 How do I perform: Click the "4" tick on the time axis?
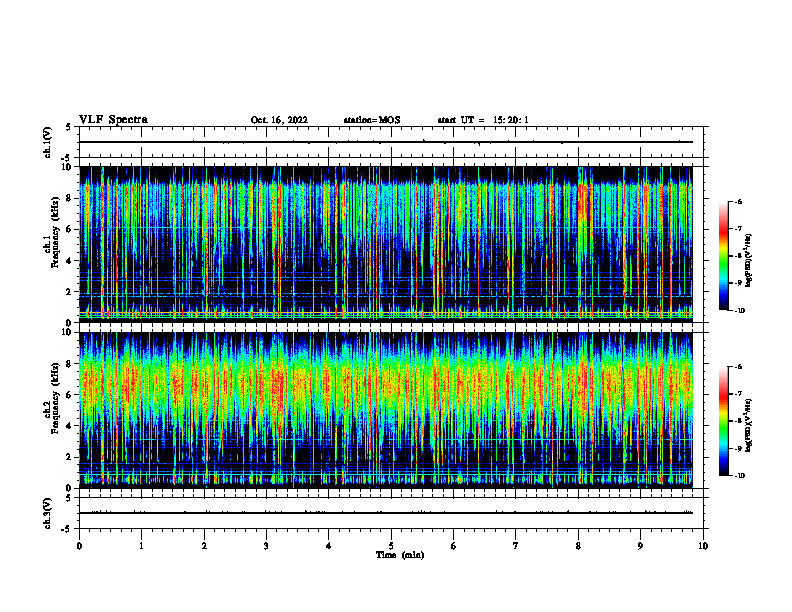pyautogui.click(x=329, y=546)
